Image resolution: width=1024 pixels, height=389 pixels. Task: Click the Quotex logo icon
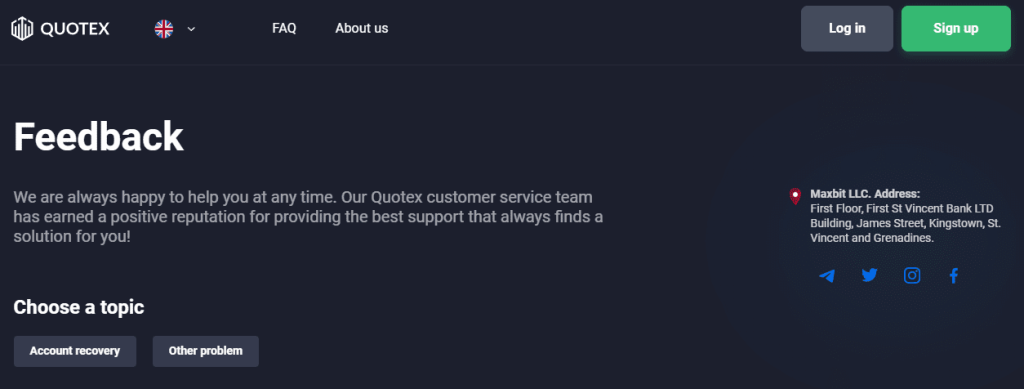(22, 29)
